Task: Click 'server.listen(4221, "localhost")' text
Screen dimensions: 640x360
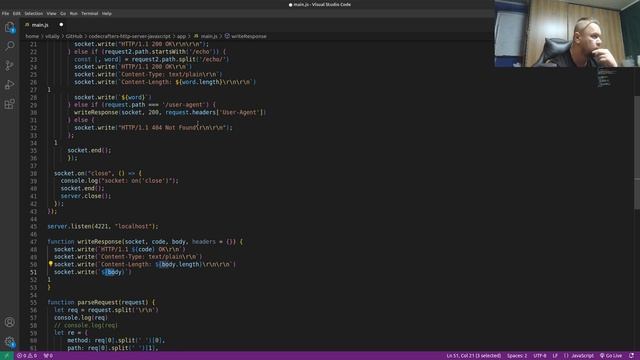Action: (102, 227)
